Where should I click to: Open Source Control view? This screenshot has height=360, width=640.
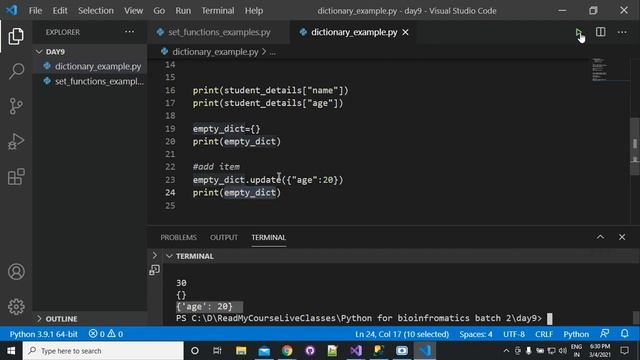coord(16,106)
